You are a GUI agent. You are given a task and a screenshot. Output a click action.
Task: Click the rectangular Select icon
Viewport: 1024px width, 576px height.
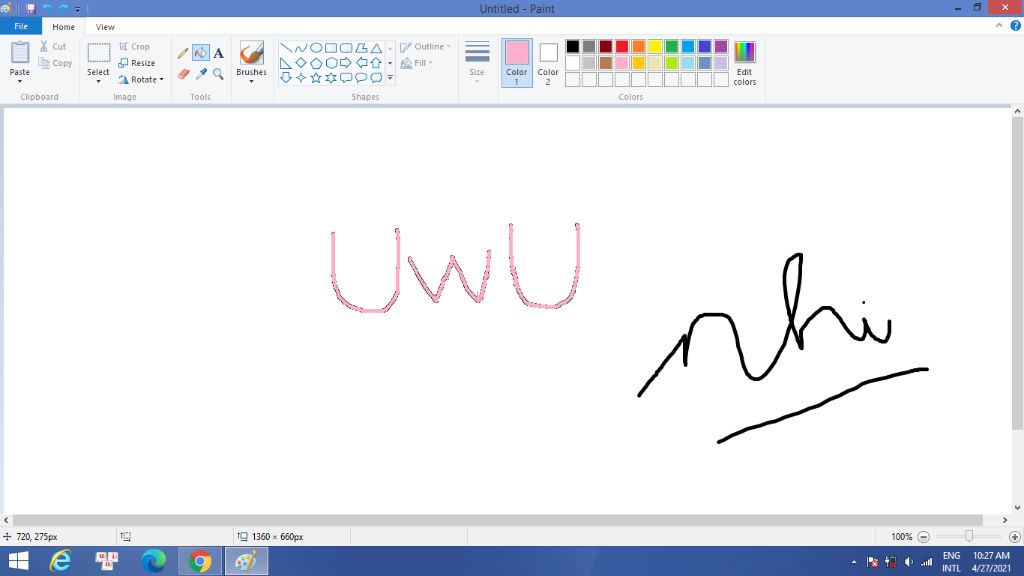(99, 53)
